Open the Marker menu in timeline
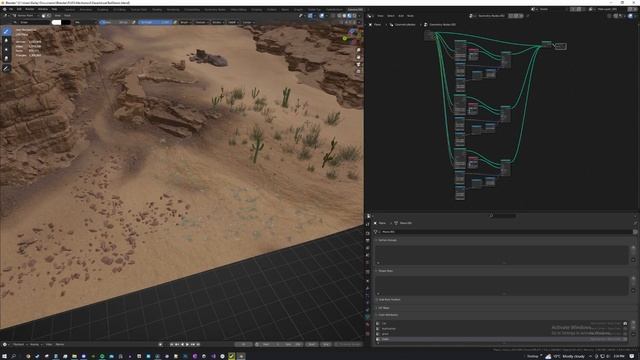Viewport: 640px width, 360px height. [x=60, y=344]
